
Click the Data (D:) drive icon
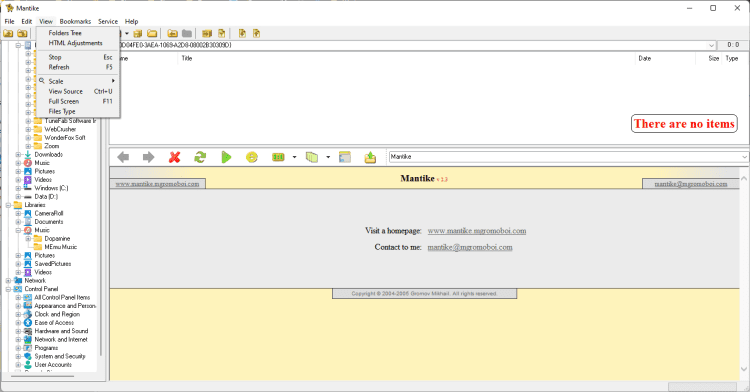point(28,196)
